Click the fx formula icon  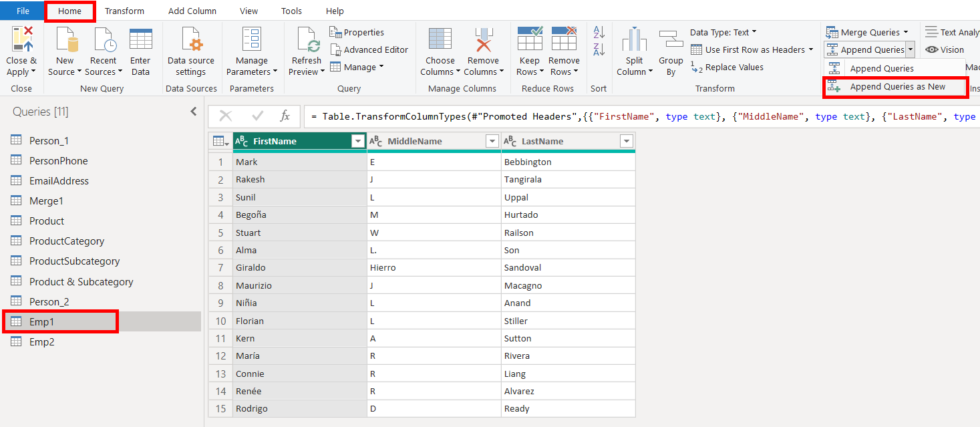285,116
